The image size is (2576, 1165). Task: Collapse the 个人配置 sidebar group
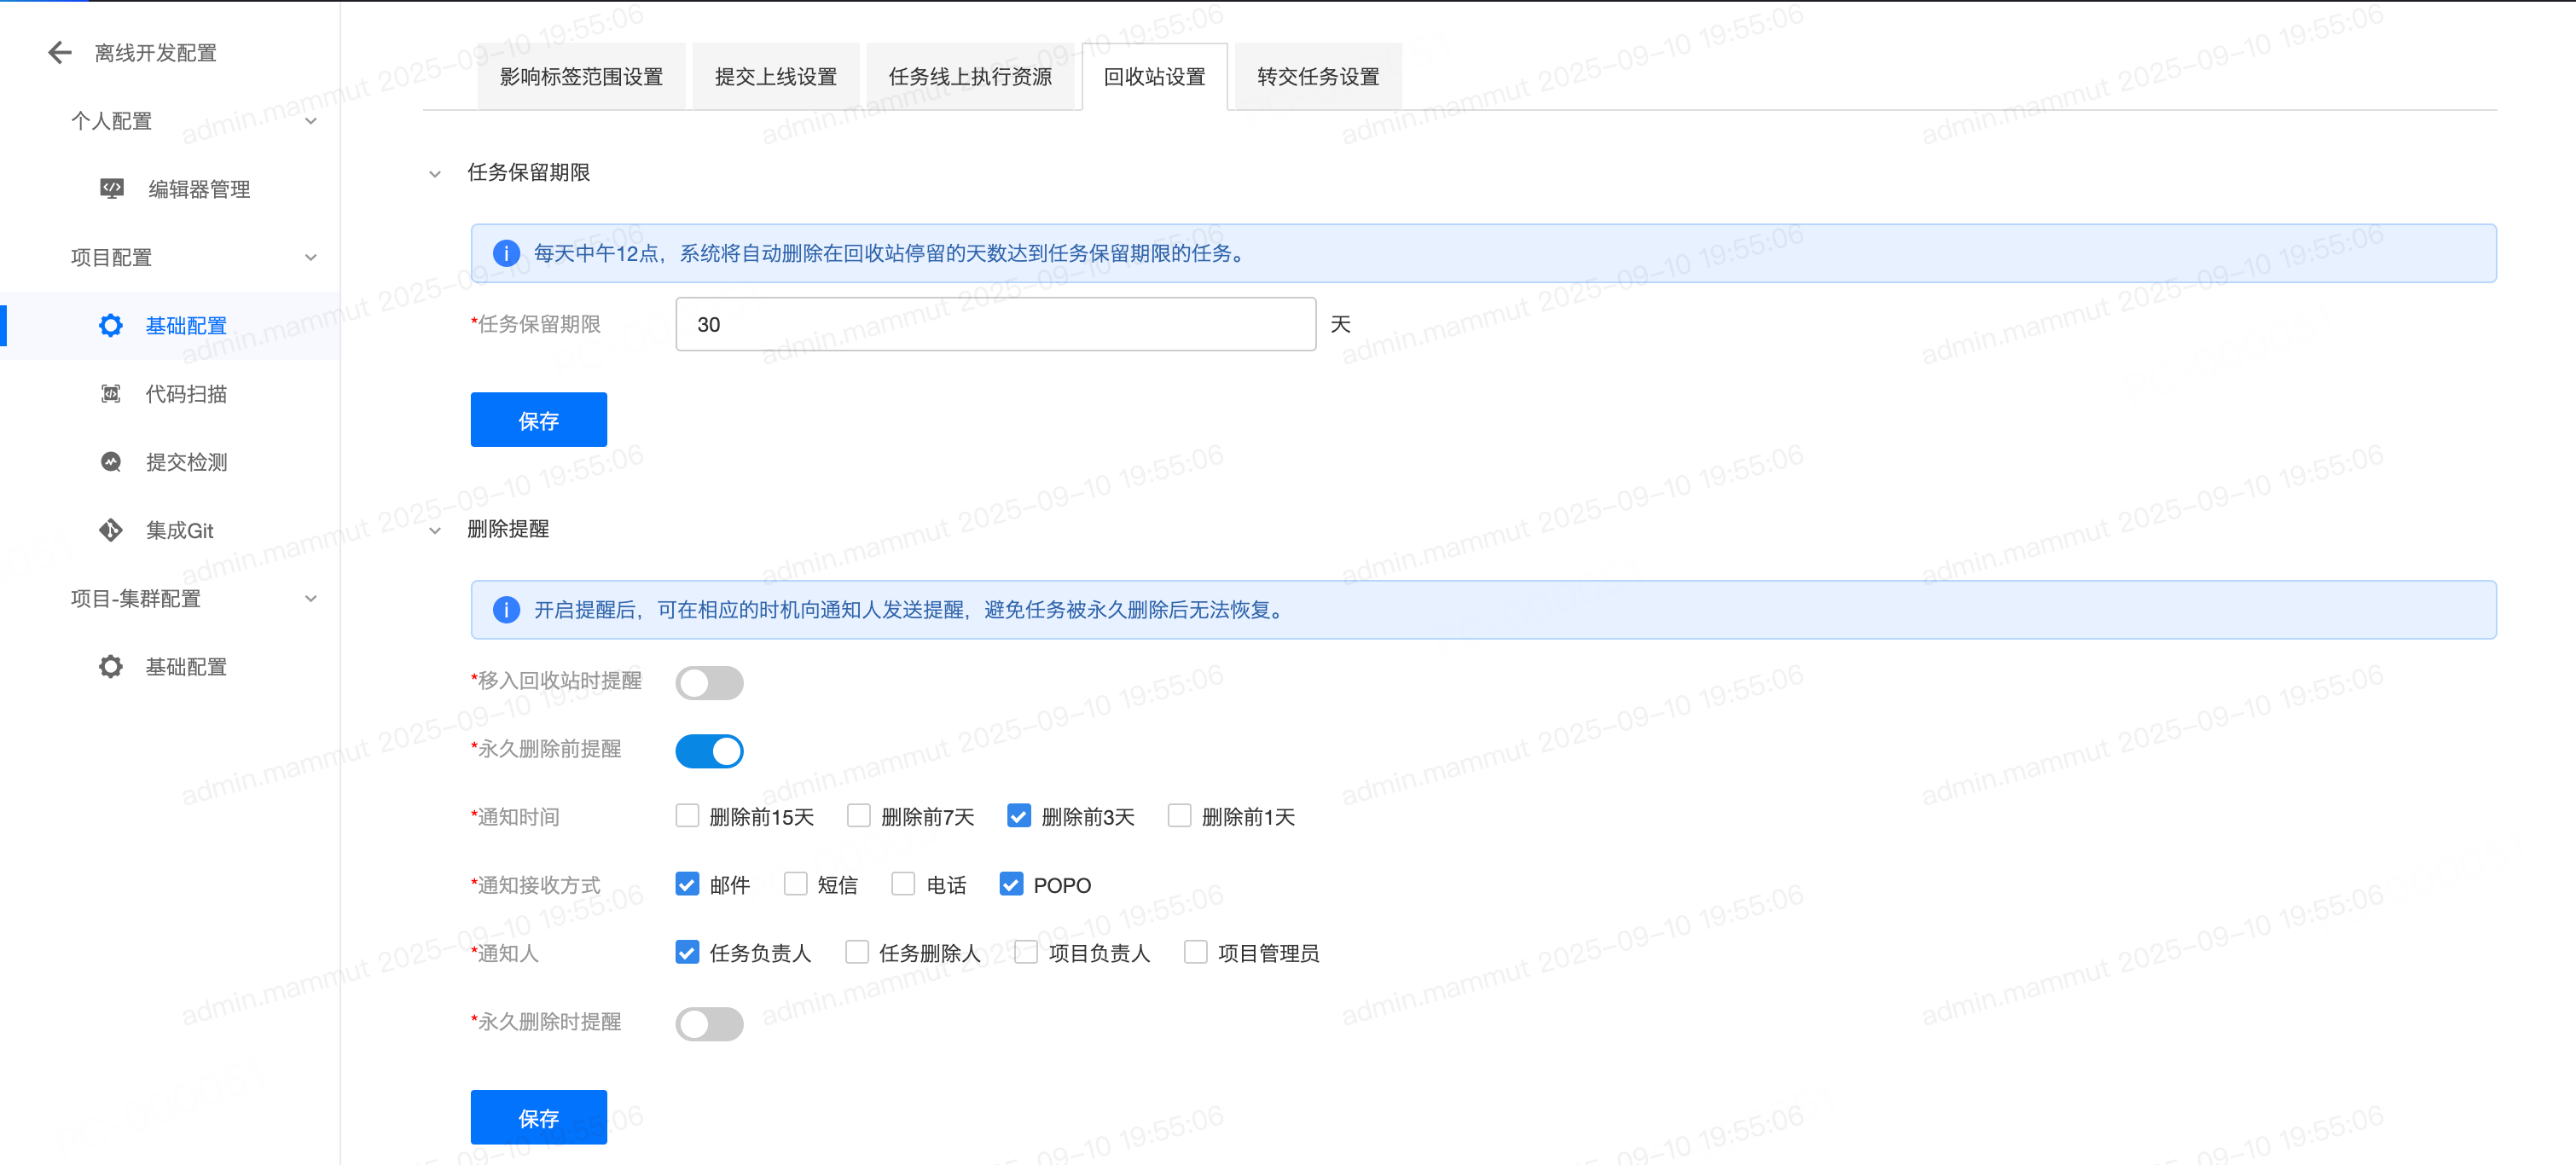(311, 121)
